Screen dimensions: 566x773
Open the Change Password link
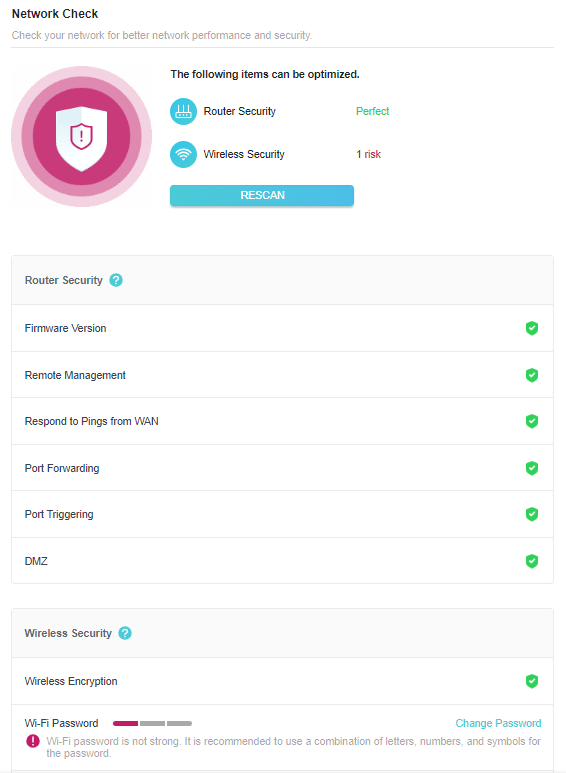[498, 723]
